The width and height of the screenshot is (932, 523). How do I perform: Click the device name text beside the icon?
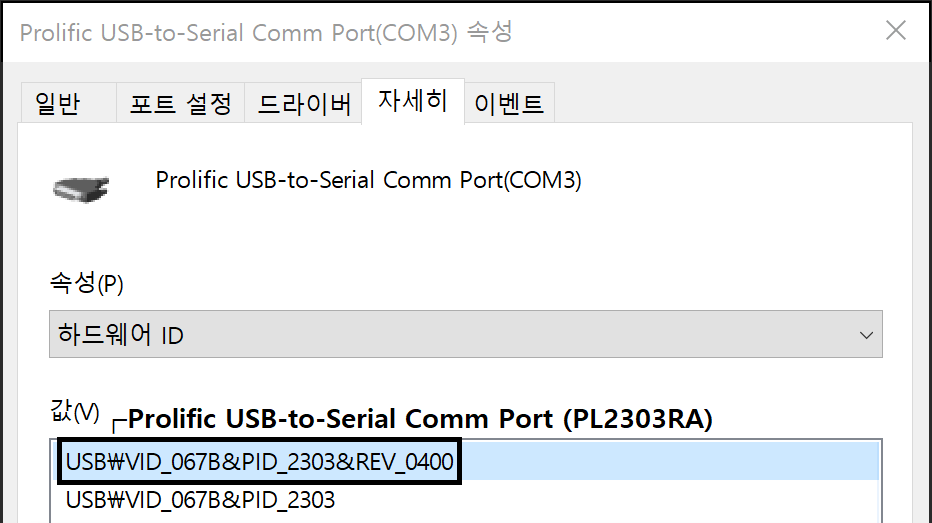click(x=368, y=180)
